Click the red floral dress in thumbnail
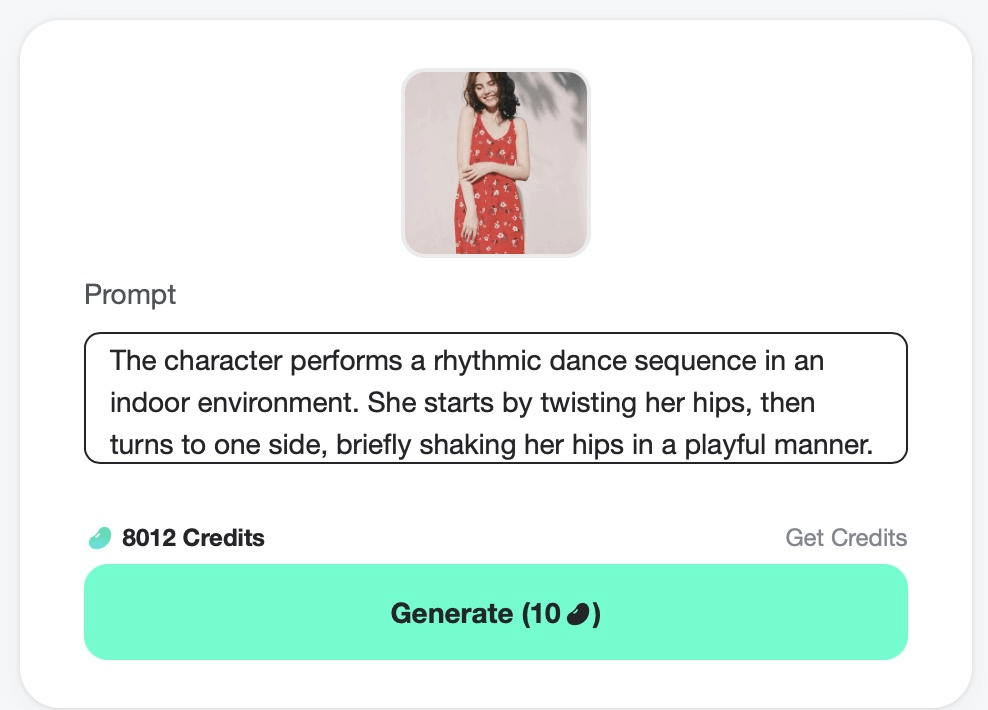 pos(491,200)
